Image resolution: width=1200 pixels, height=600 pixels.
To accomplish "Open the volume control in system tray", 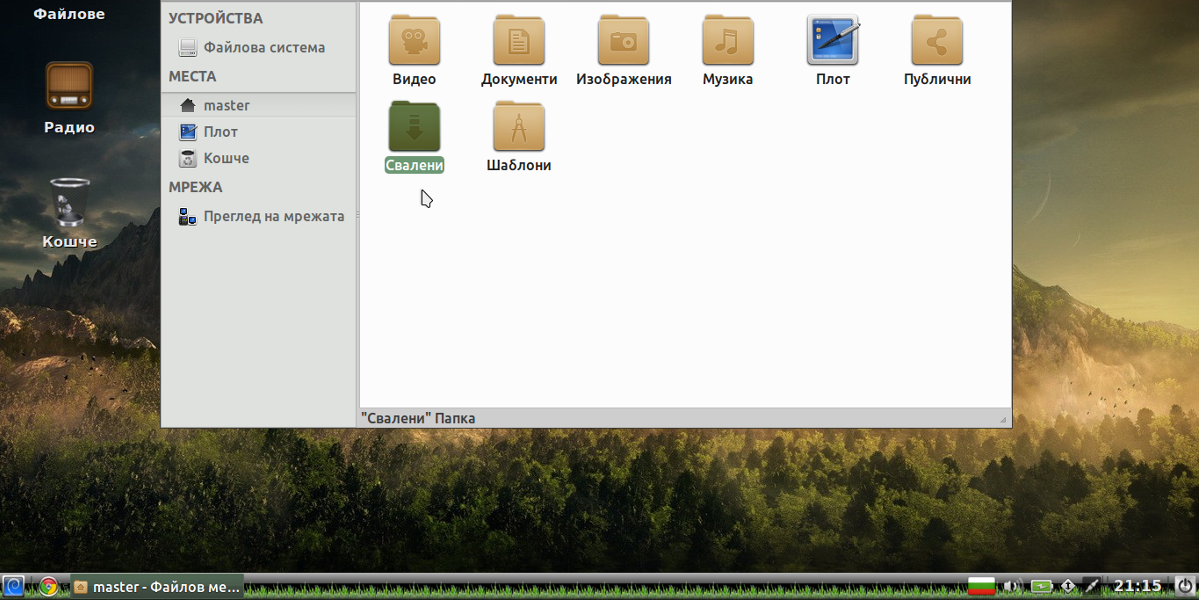I will 1012,586.
